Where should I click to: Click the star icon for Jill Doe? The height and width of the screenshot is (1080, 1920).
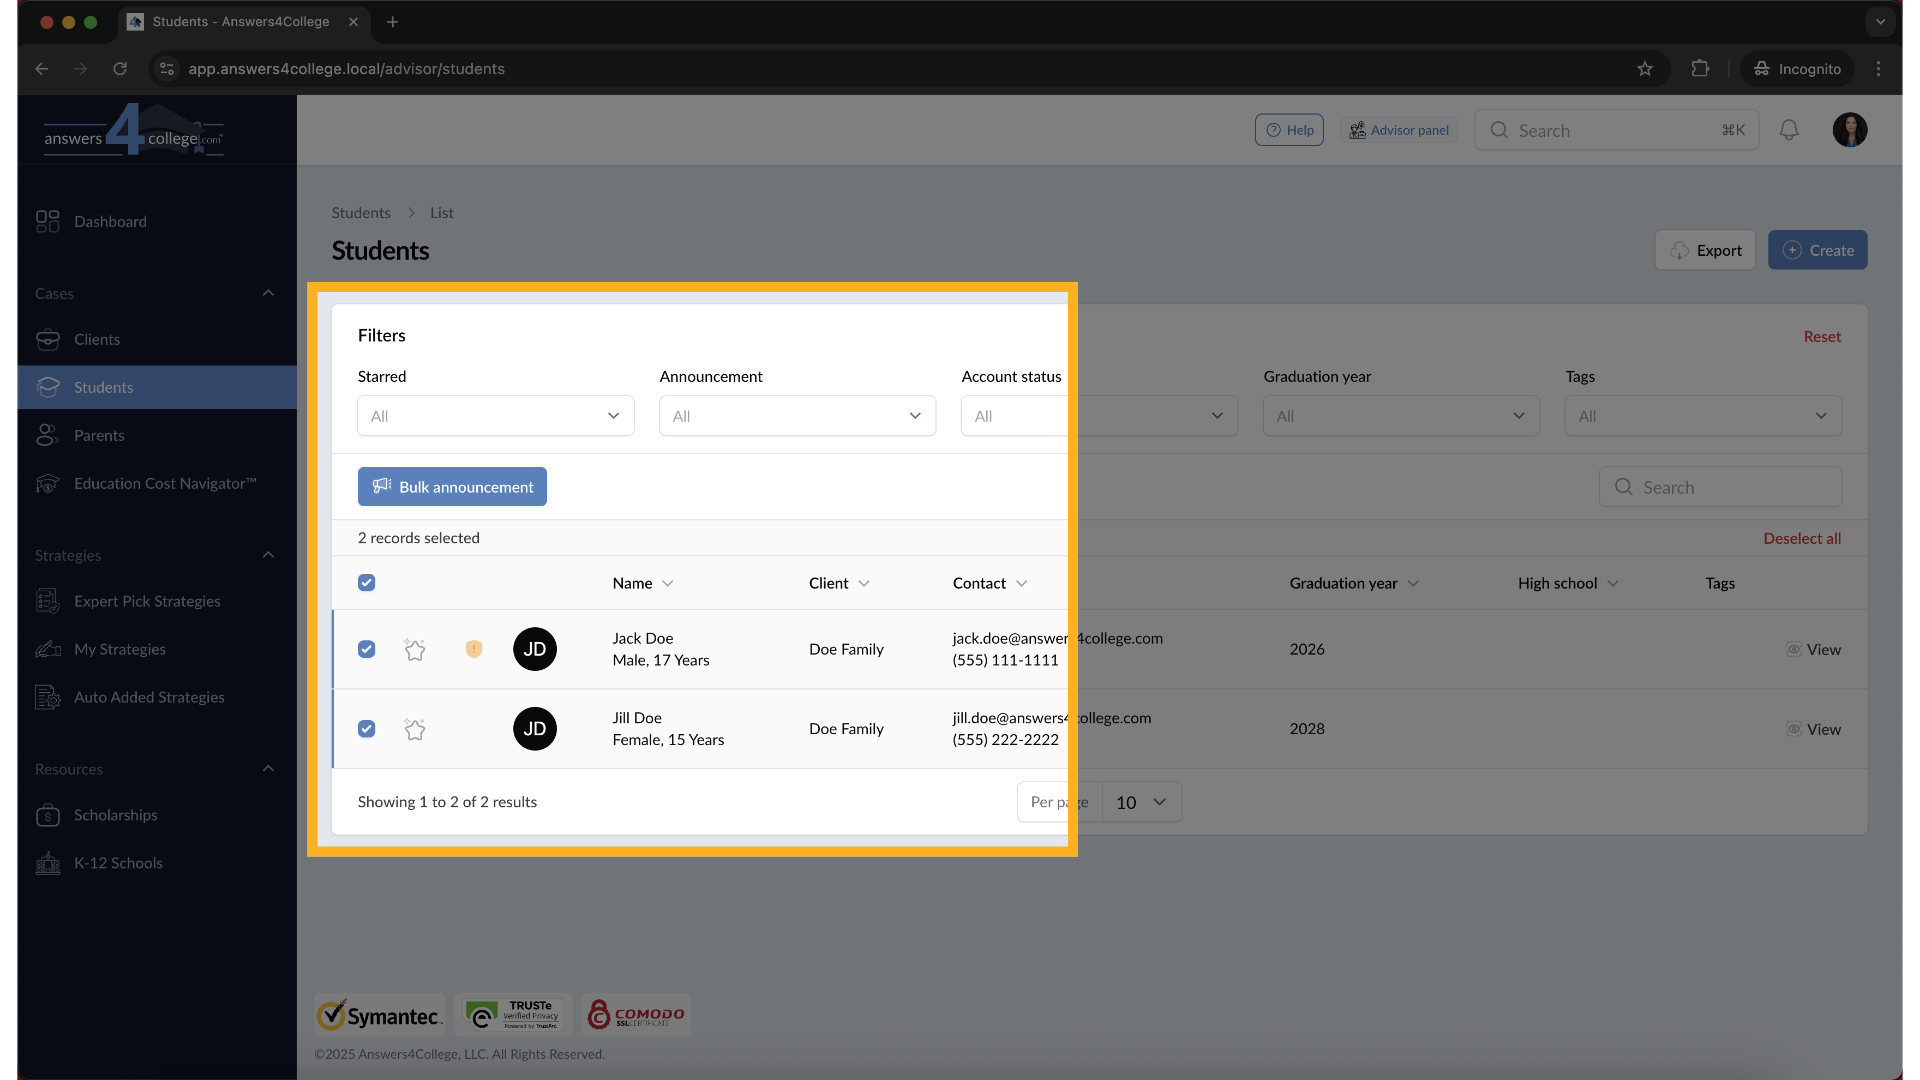click(x=415, y=729)
